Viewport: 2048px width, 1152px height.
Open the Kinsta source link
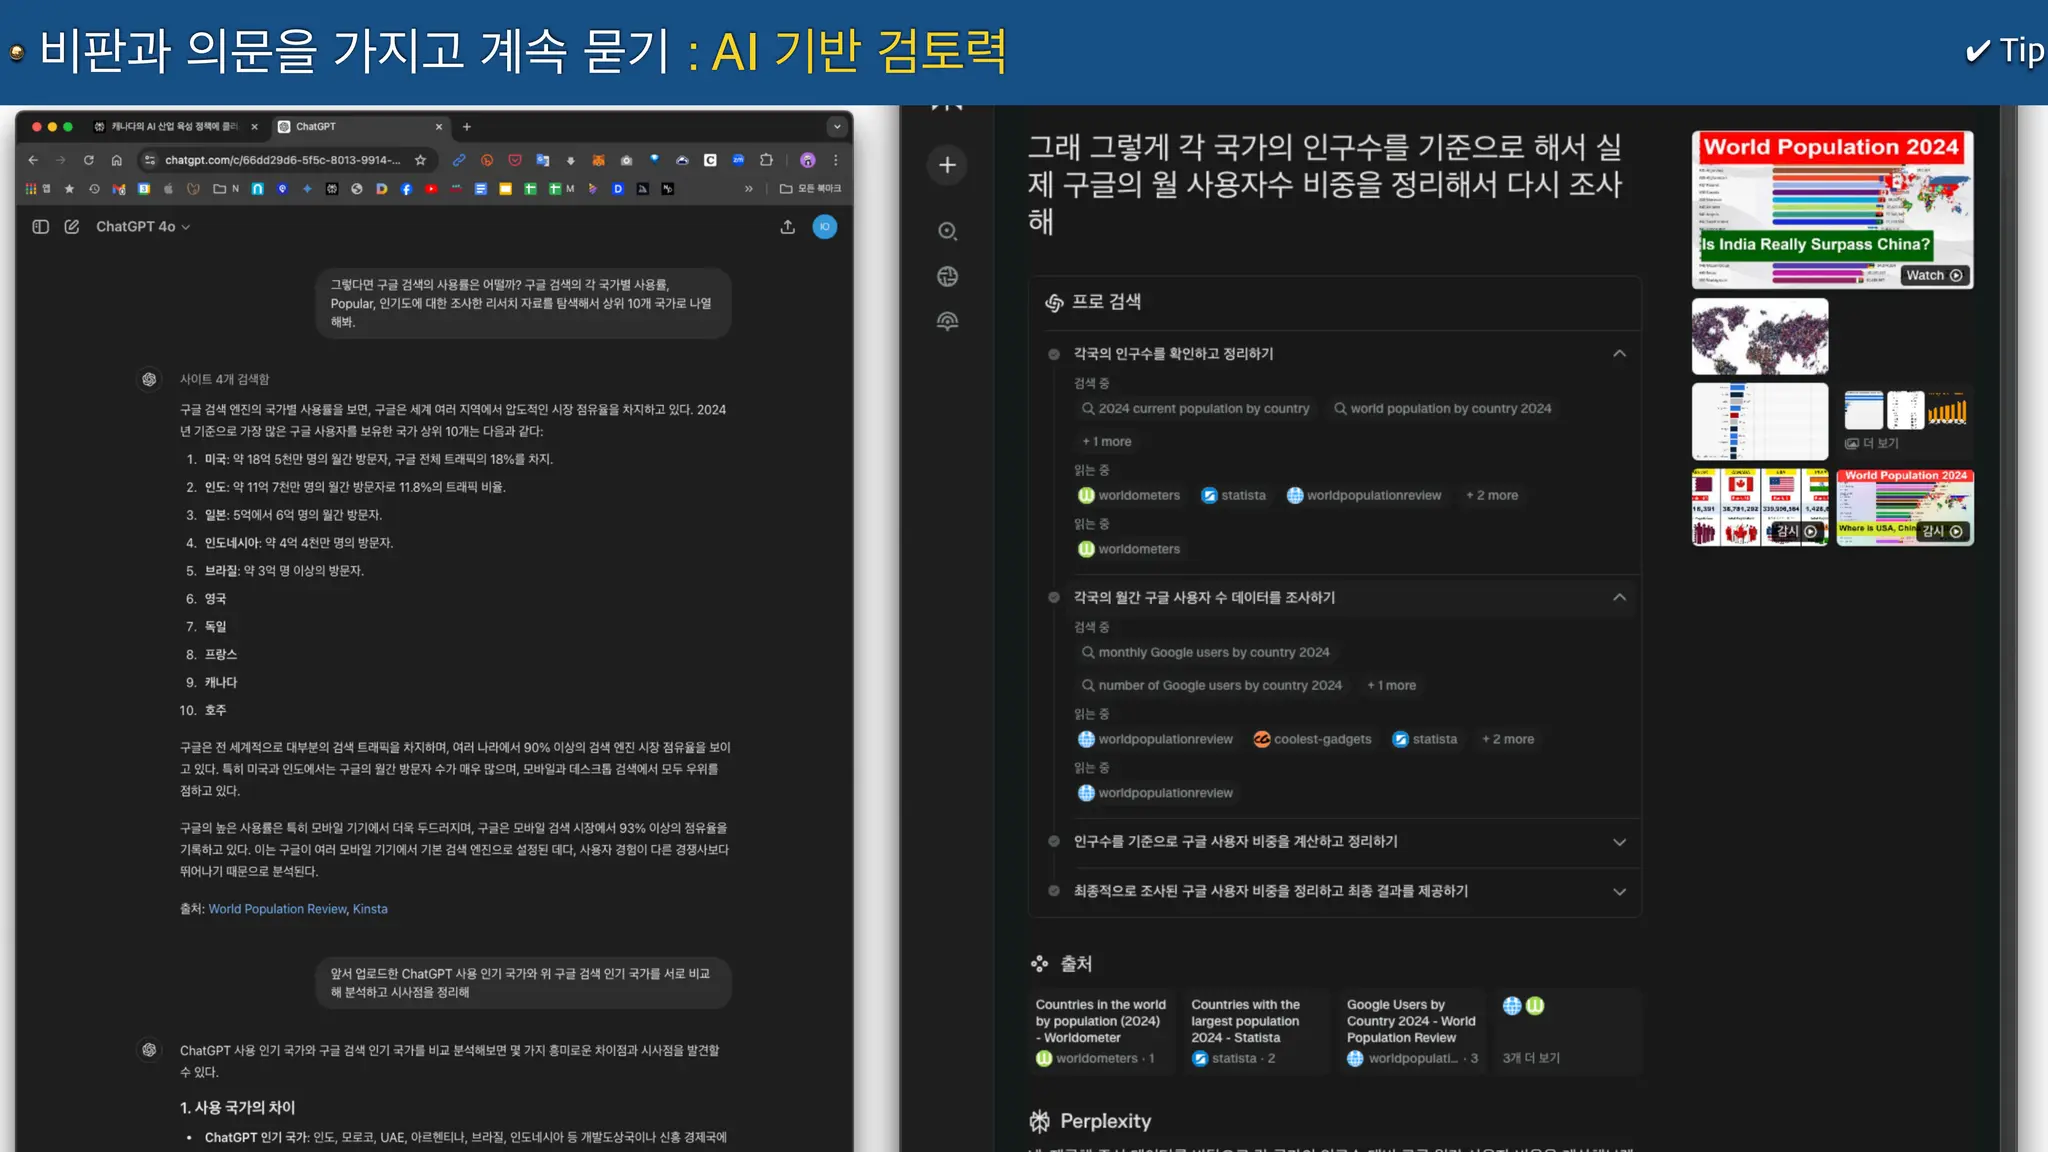tap(370, 909)
